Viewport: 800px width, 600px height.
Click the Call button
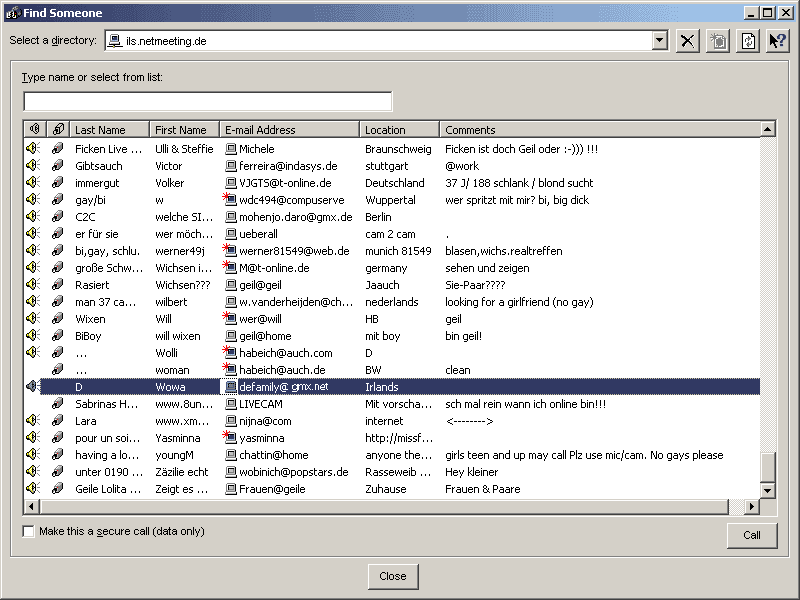[x=752, y=535]
